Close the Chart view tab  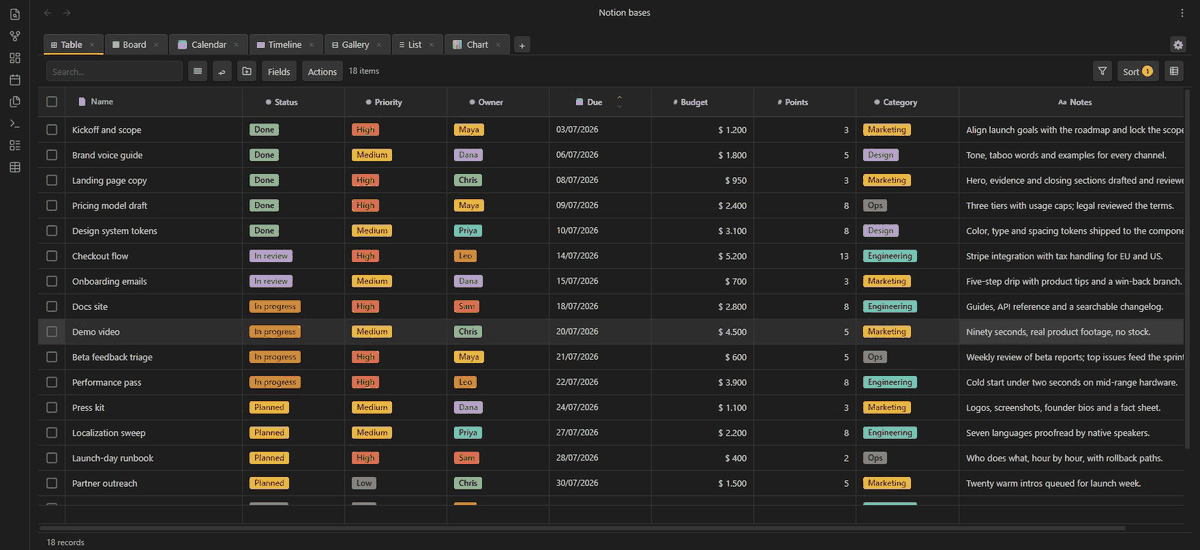(x=498, y=45)
